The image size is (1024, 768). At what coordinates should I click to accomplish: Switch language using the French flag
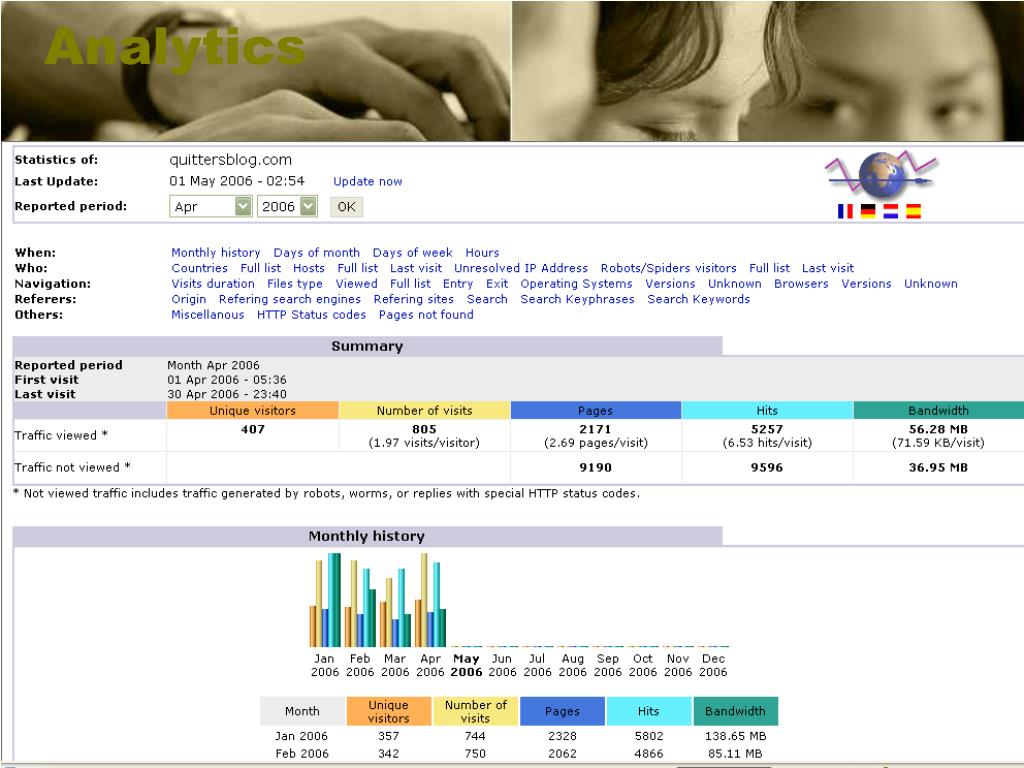coord(845,211)
